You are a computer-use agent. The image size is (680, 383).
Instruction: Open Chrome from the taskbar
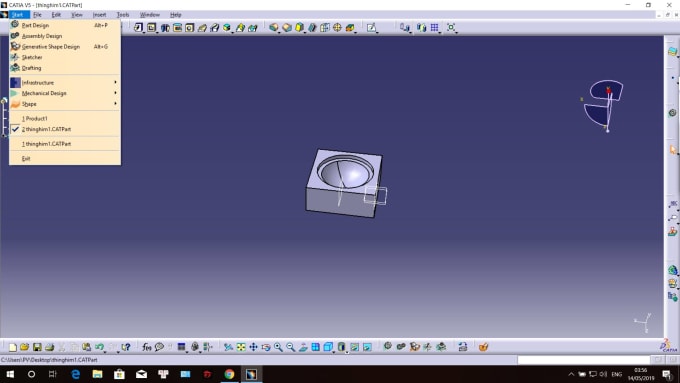point(229,374)
